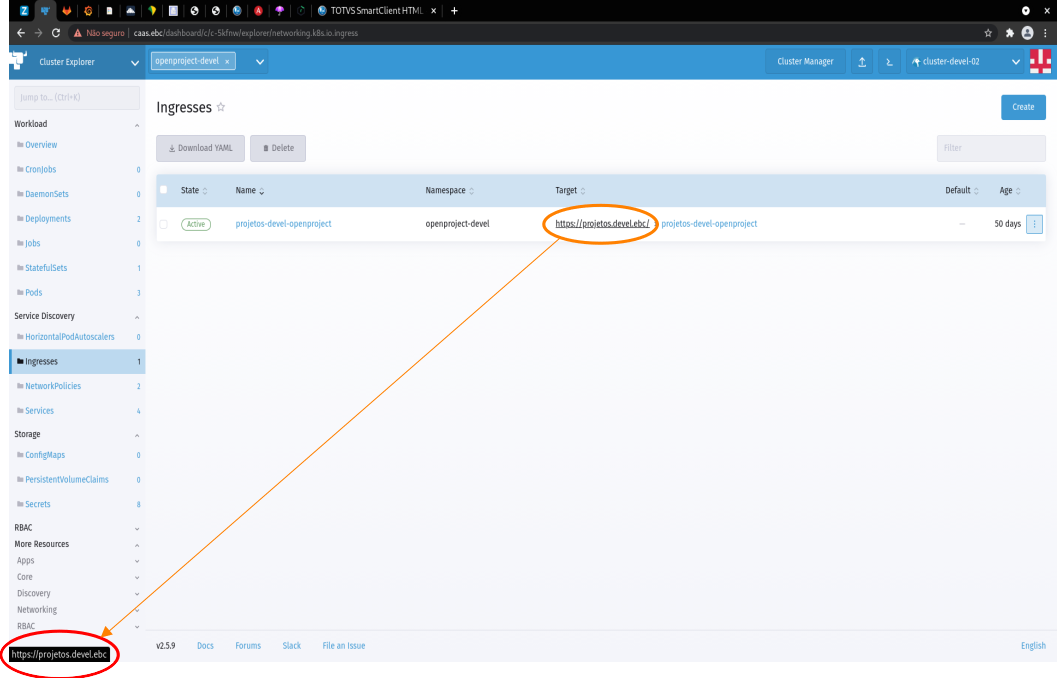Open the Import YAML dialog

click(862, 61)
